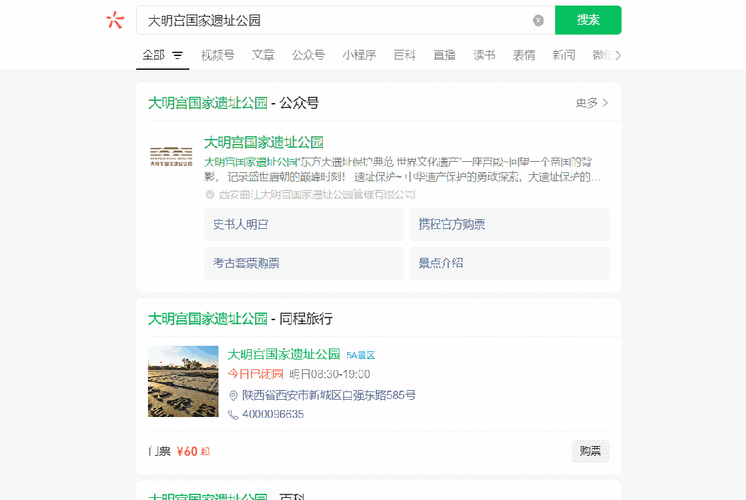Click the official account description text
This screenshot has width=746, height=500.
[402, 169]
